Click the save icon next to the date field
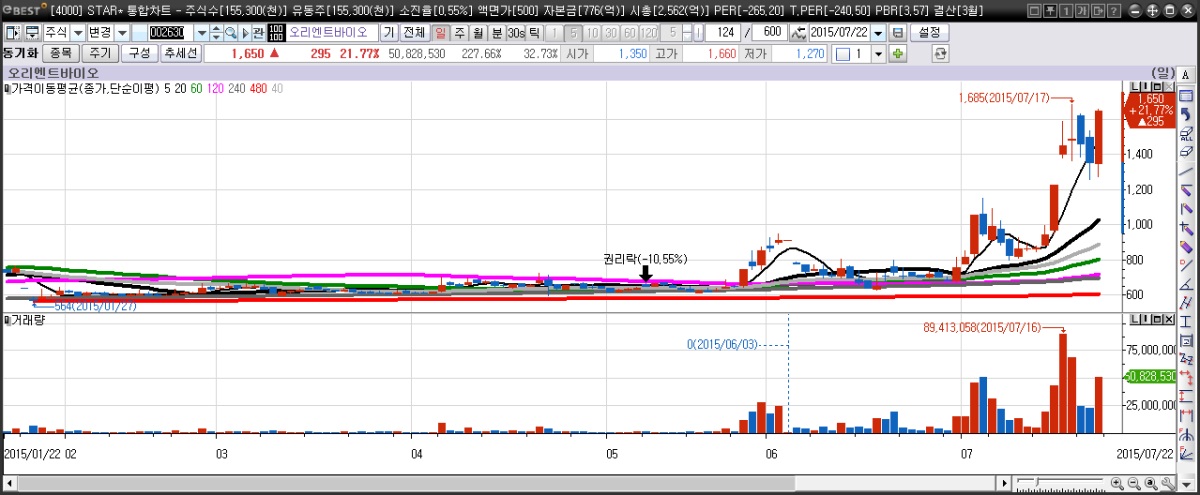Viewport: 1200px width, 495px height. 897,33
